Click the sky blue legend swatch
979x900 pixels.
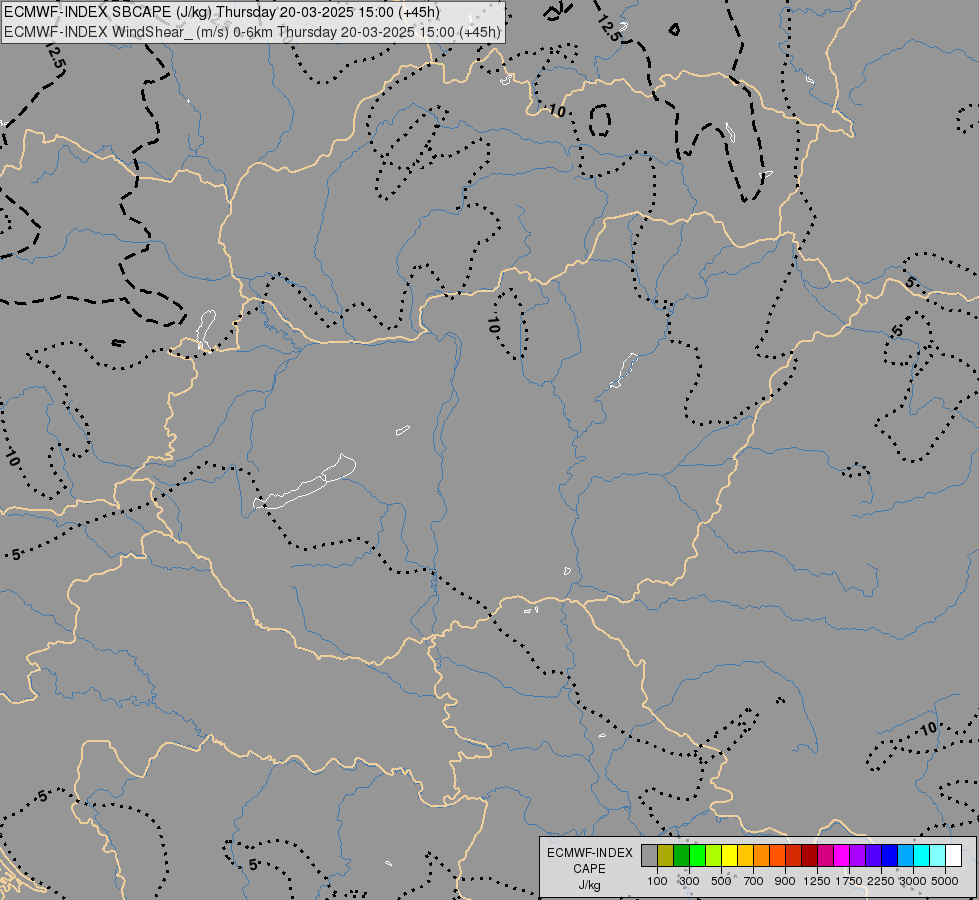coord(905,855)
